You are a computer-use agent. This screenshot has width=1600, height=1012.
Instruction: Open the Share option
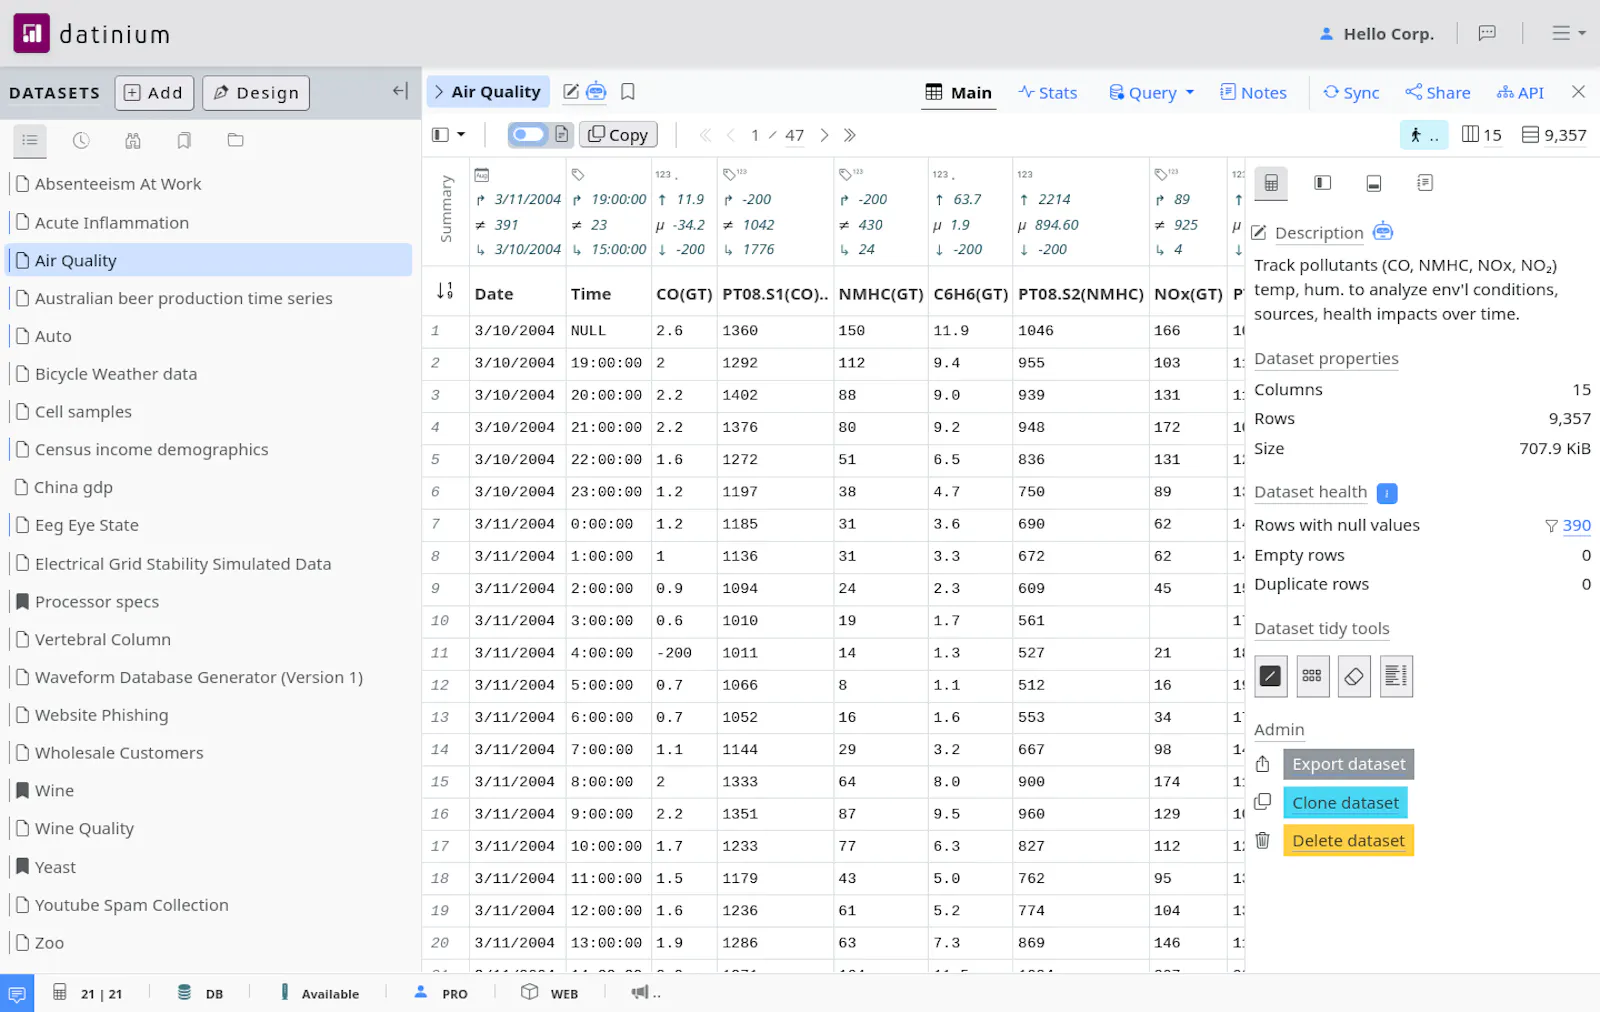(x=1437, y=92)
